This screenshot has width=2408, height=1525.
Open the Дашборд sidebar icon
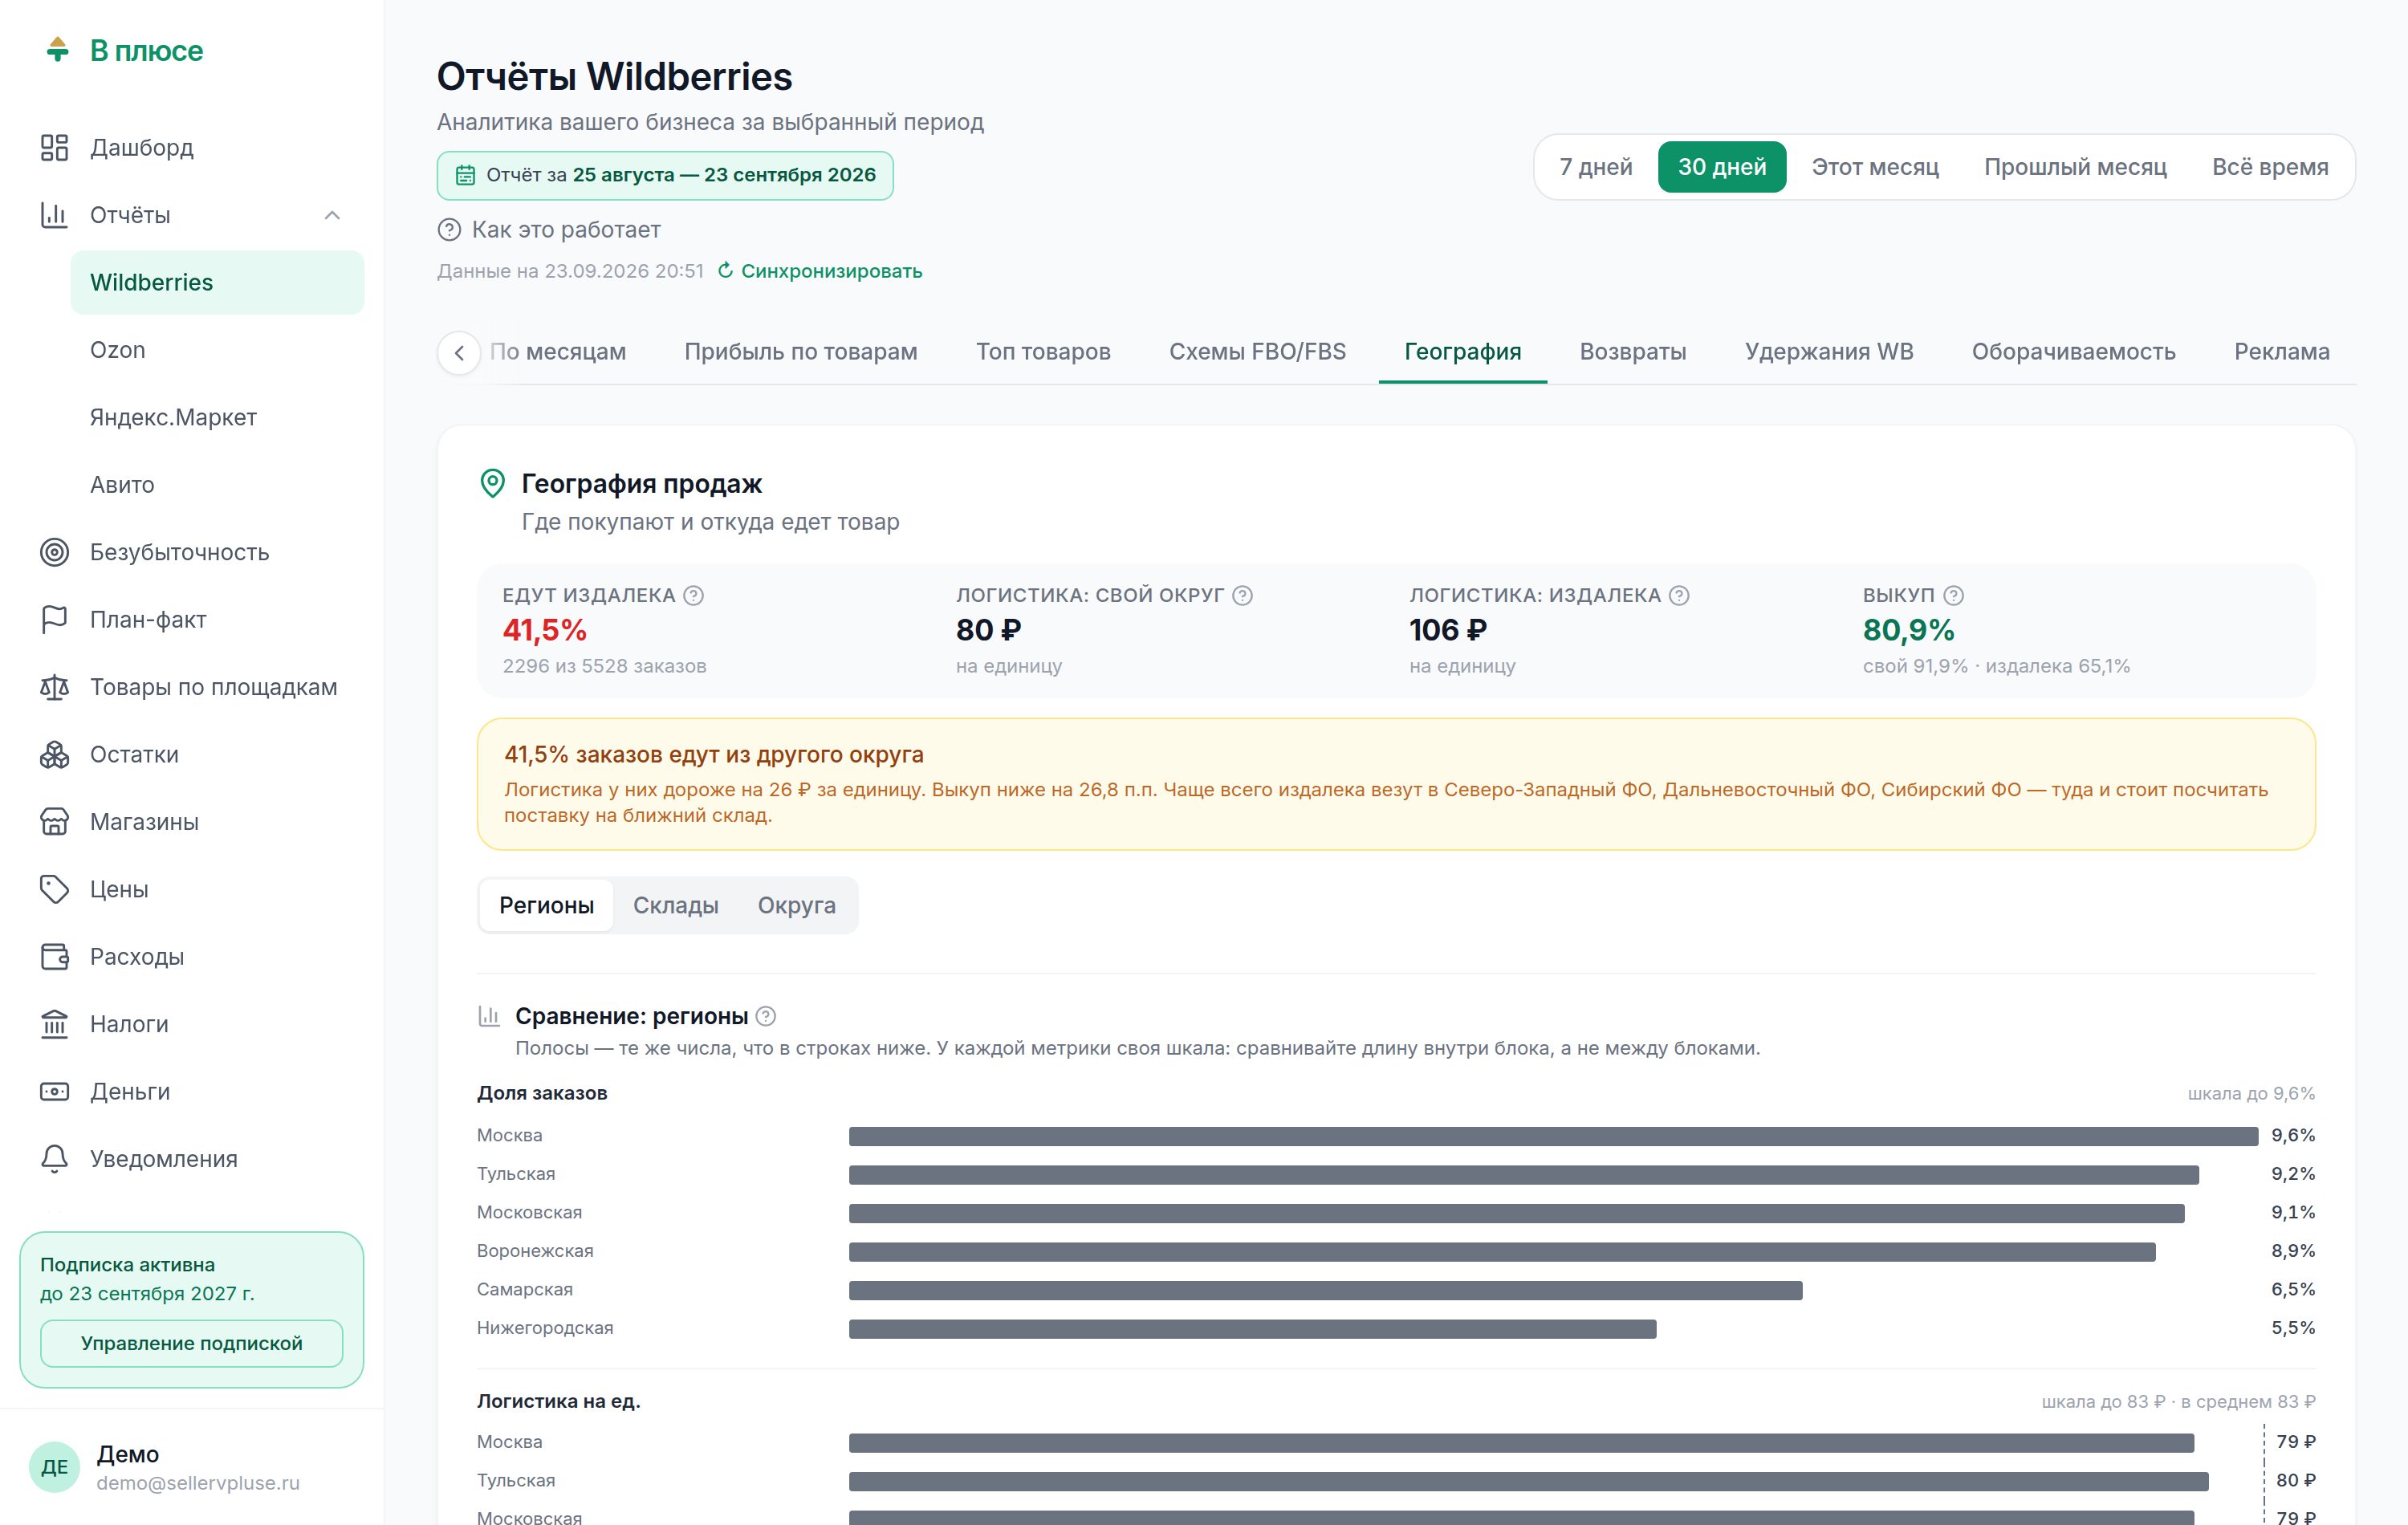click(54, 148)
